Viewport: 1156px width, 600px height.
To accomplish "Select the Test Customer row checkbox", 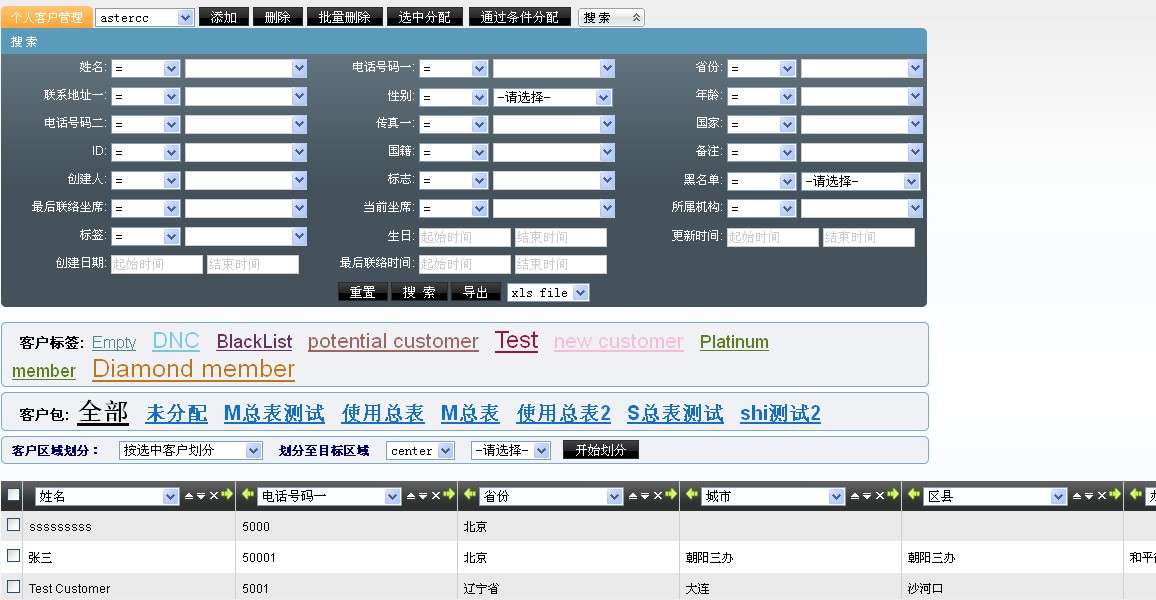I will (x=13, y=586).
